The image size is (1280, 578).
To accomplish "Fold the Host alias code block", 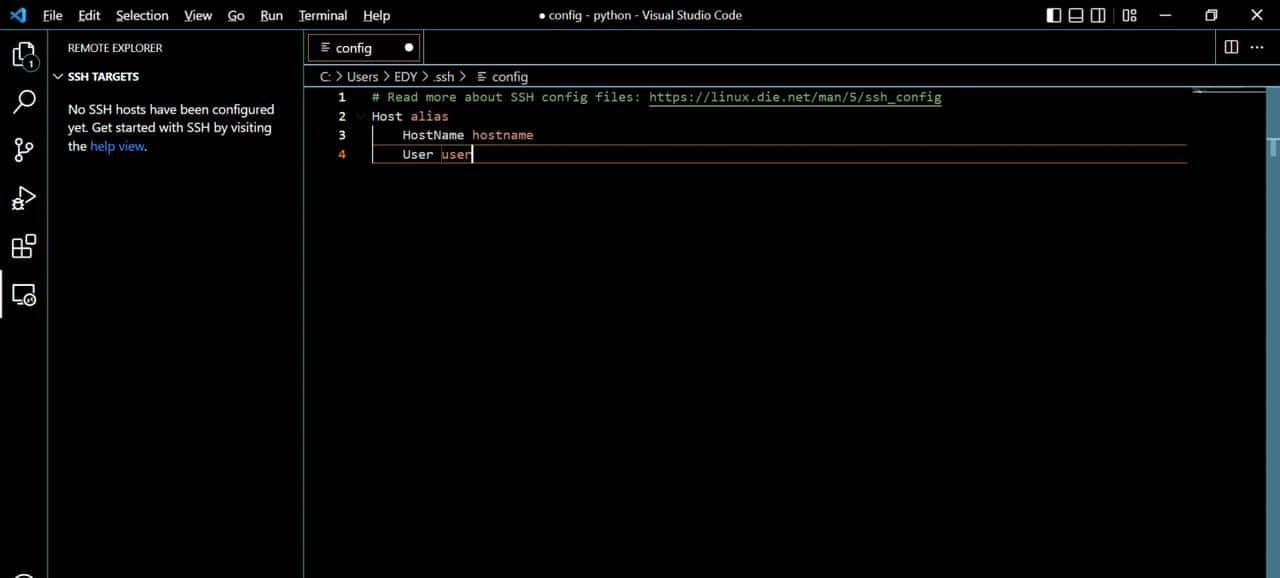I will tap(360, 116).
